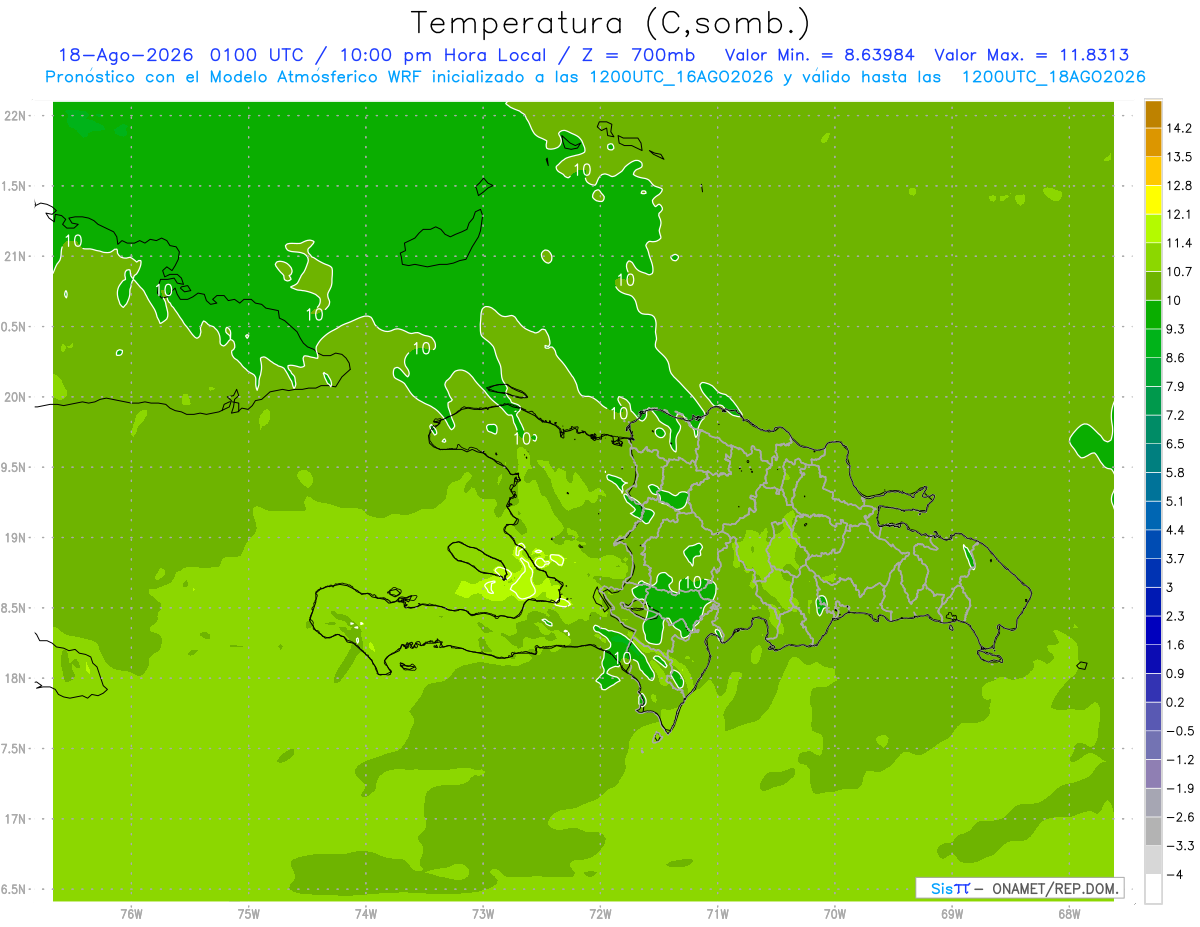Select the '8.6' colorbar value

1176,358
